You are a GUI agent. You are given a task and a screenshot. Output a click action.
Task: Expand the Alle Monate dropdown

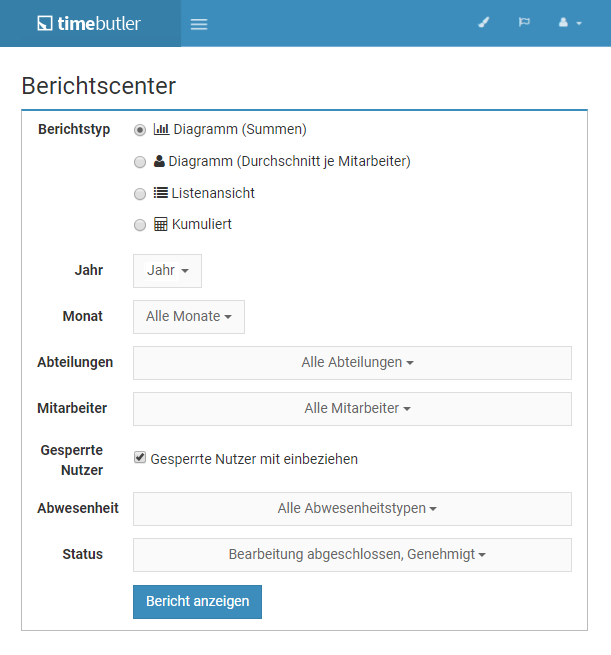click(x=189, y=317)
